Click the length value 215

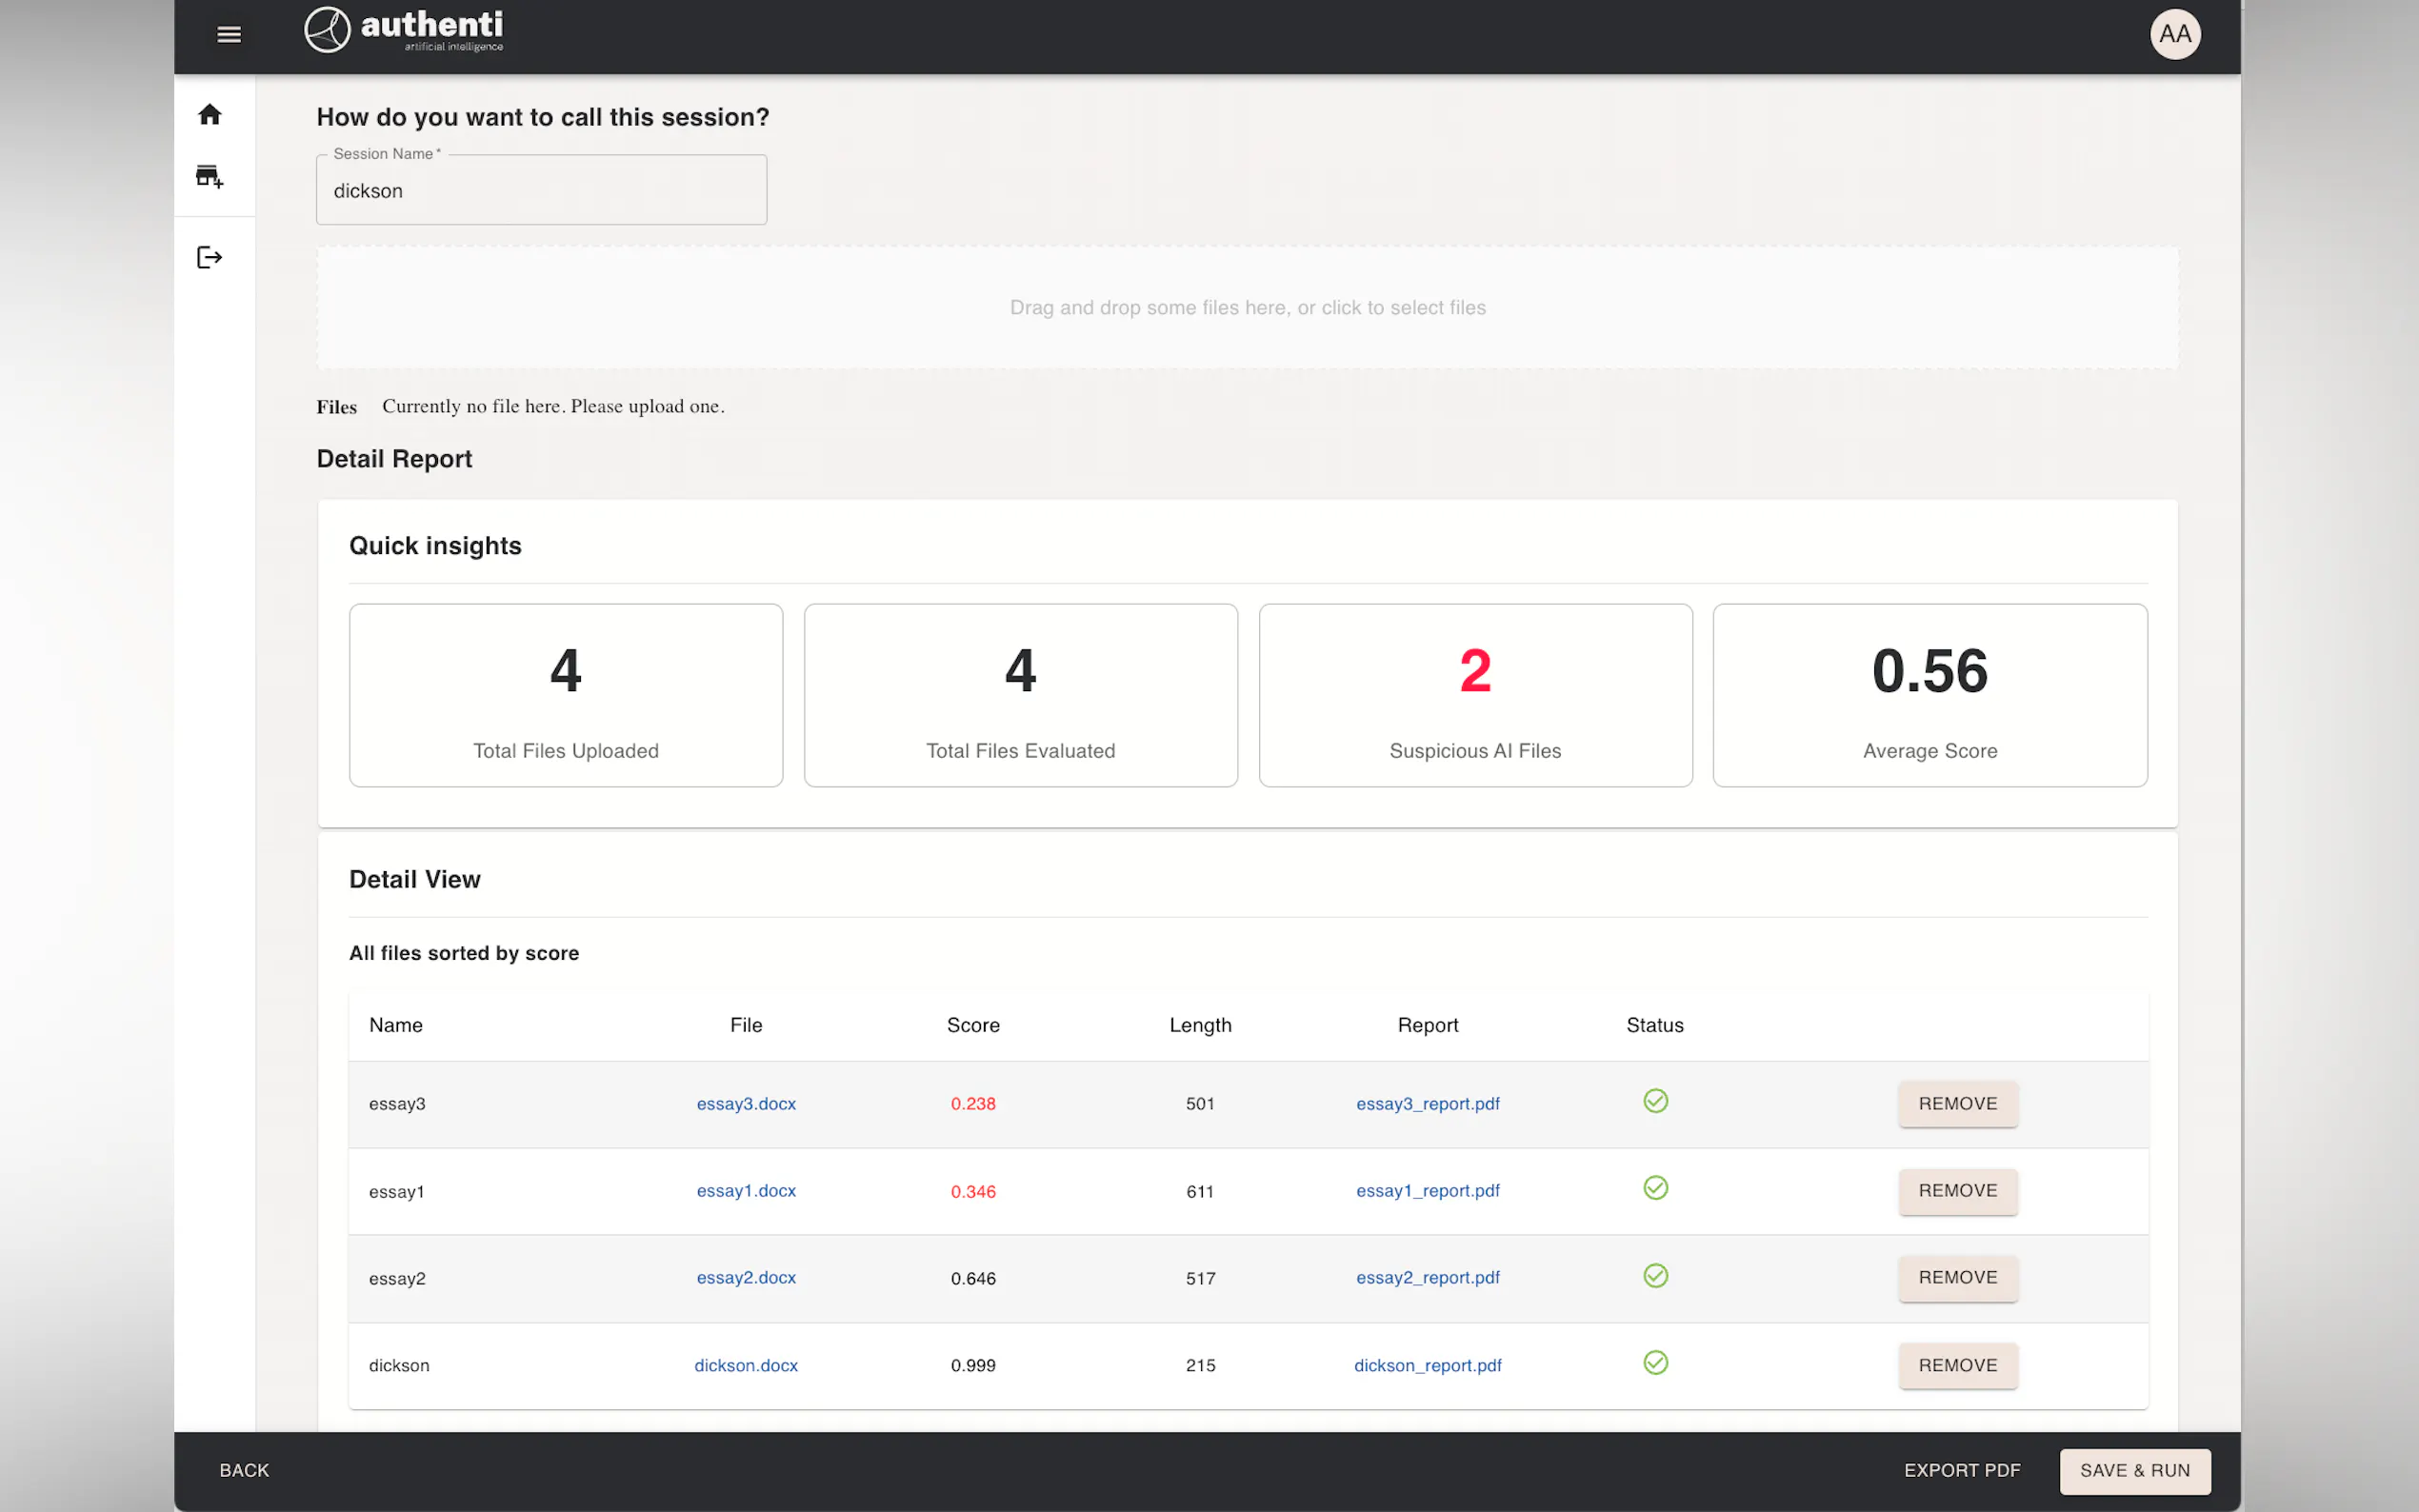coord(1200,1365)
